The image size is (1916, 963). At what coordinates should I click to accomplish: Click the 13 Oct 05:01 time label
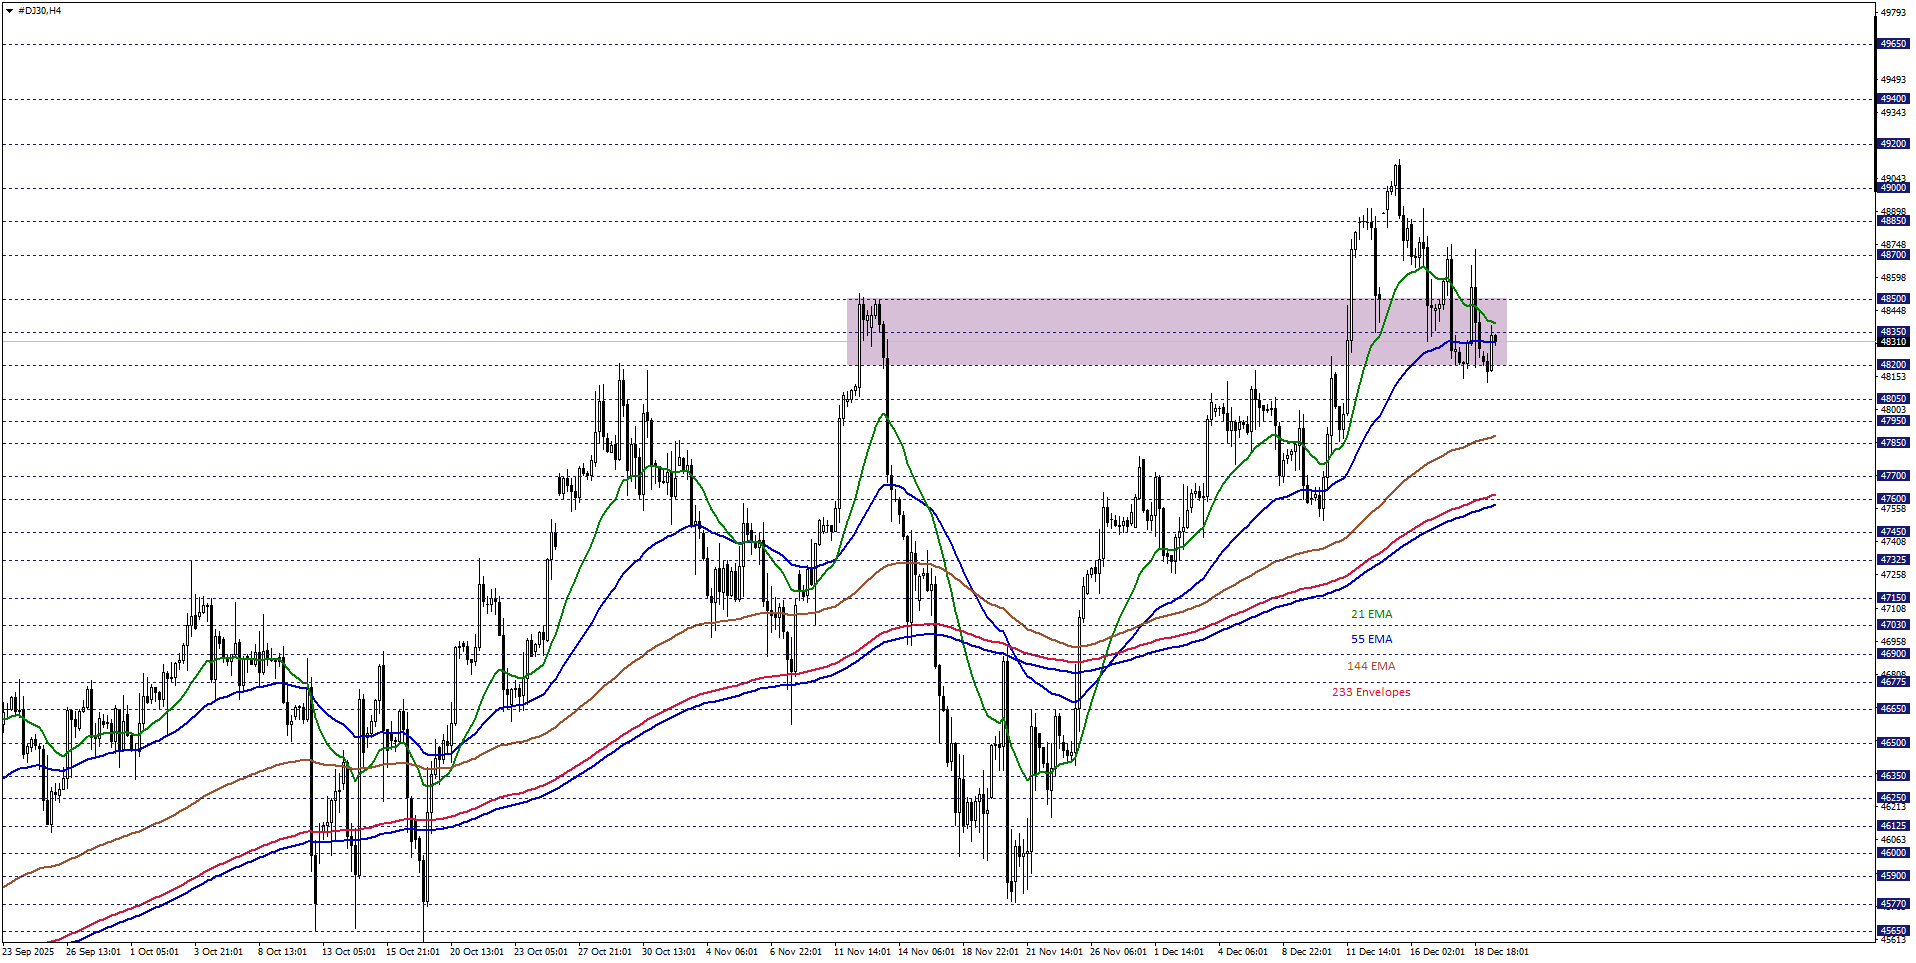349,952
